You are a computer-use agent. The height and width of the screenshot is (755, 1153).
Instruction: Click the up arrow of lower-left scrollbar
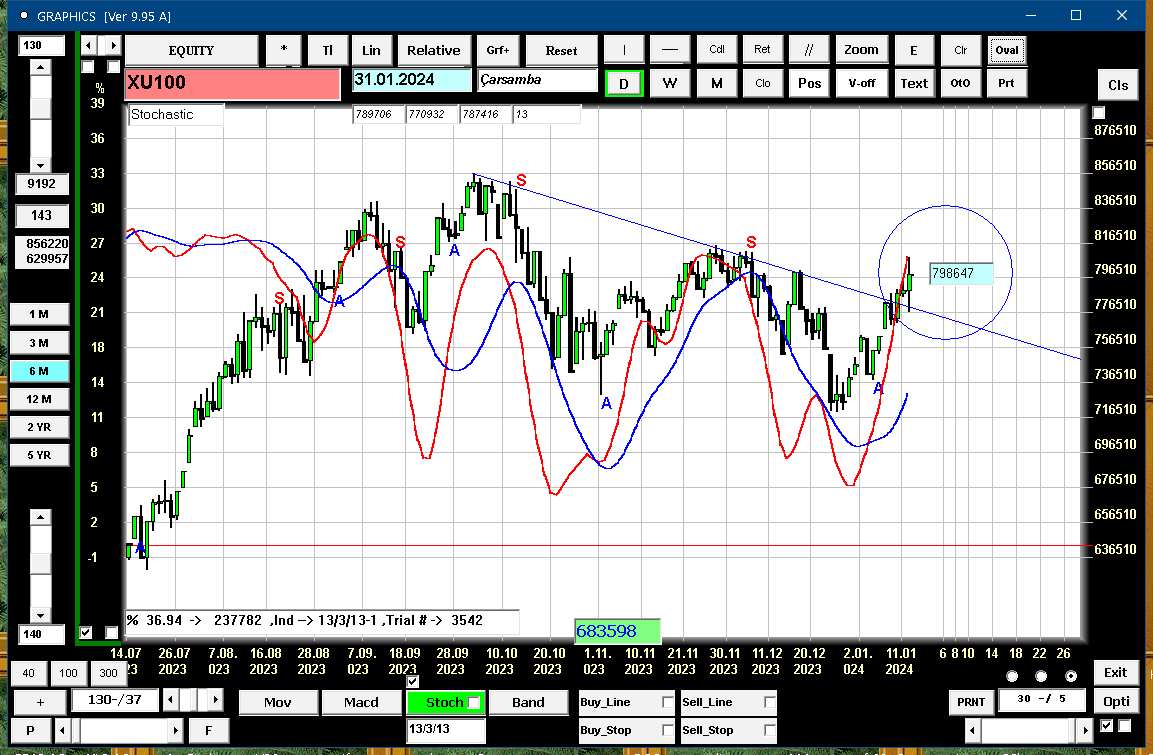40,518
